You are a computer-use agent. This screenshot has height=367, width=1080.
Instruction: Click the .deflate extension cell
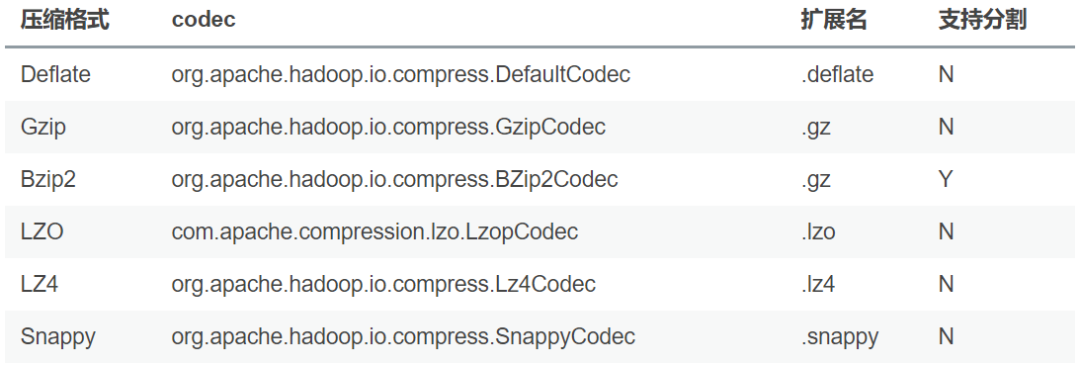point(837,74)
